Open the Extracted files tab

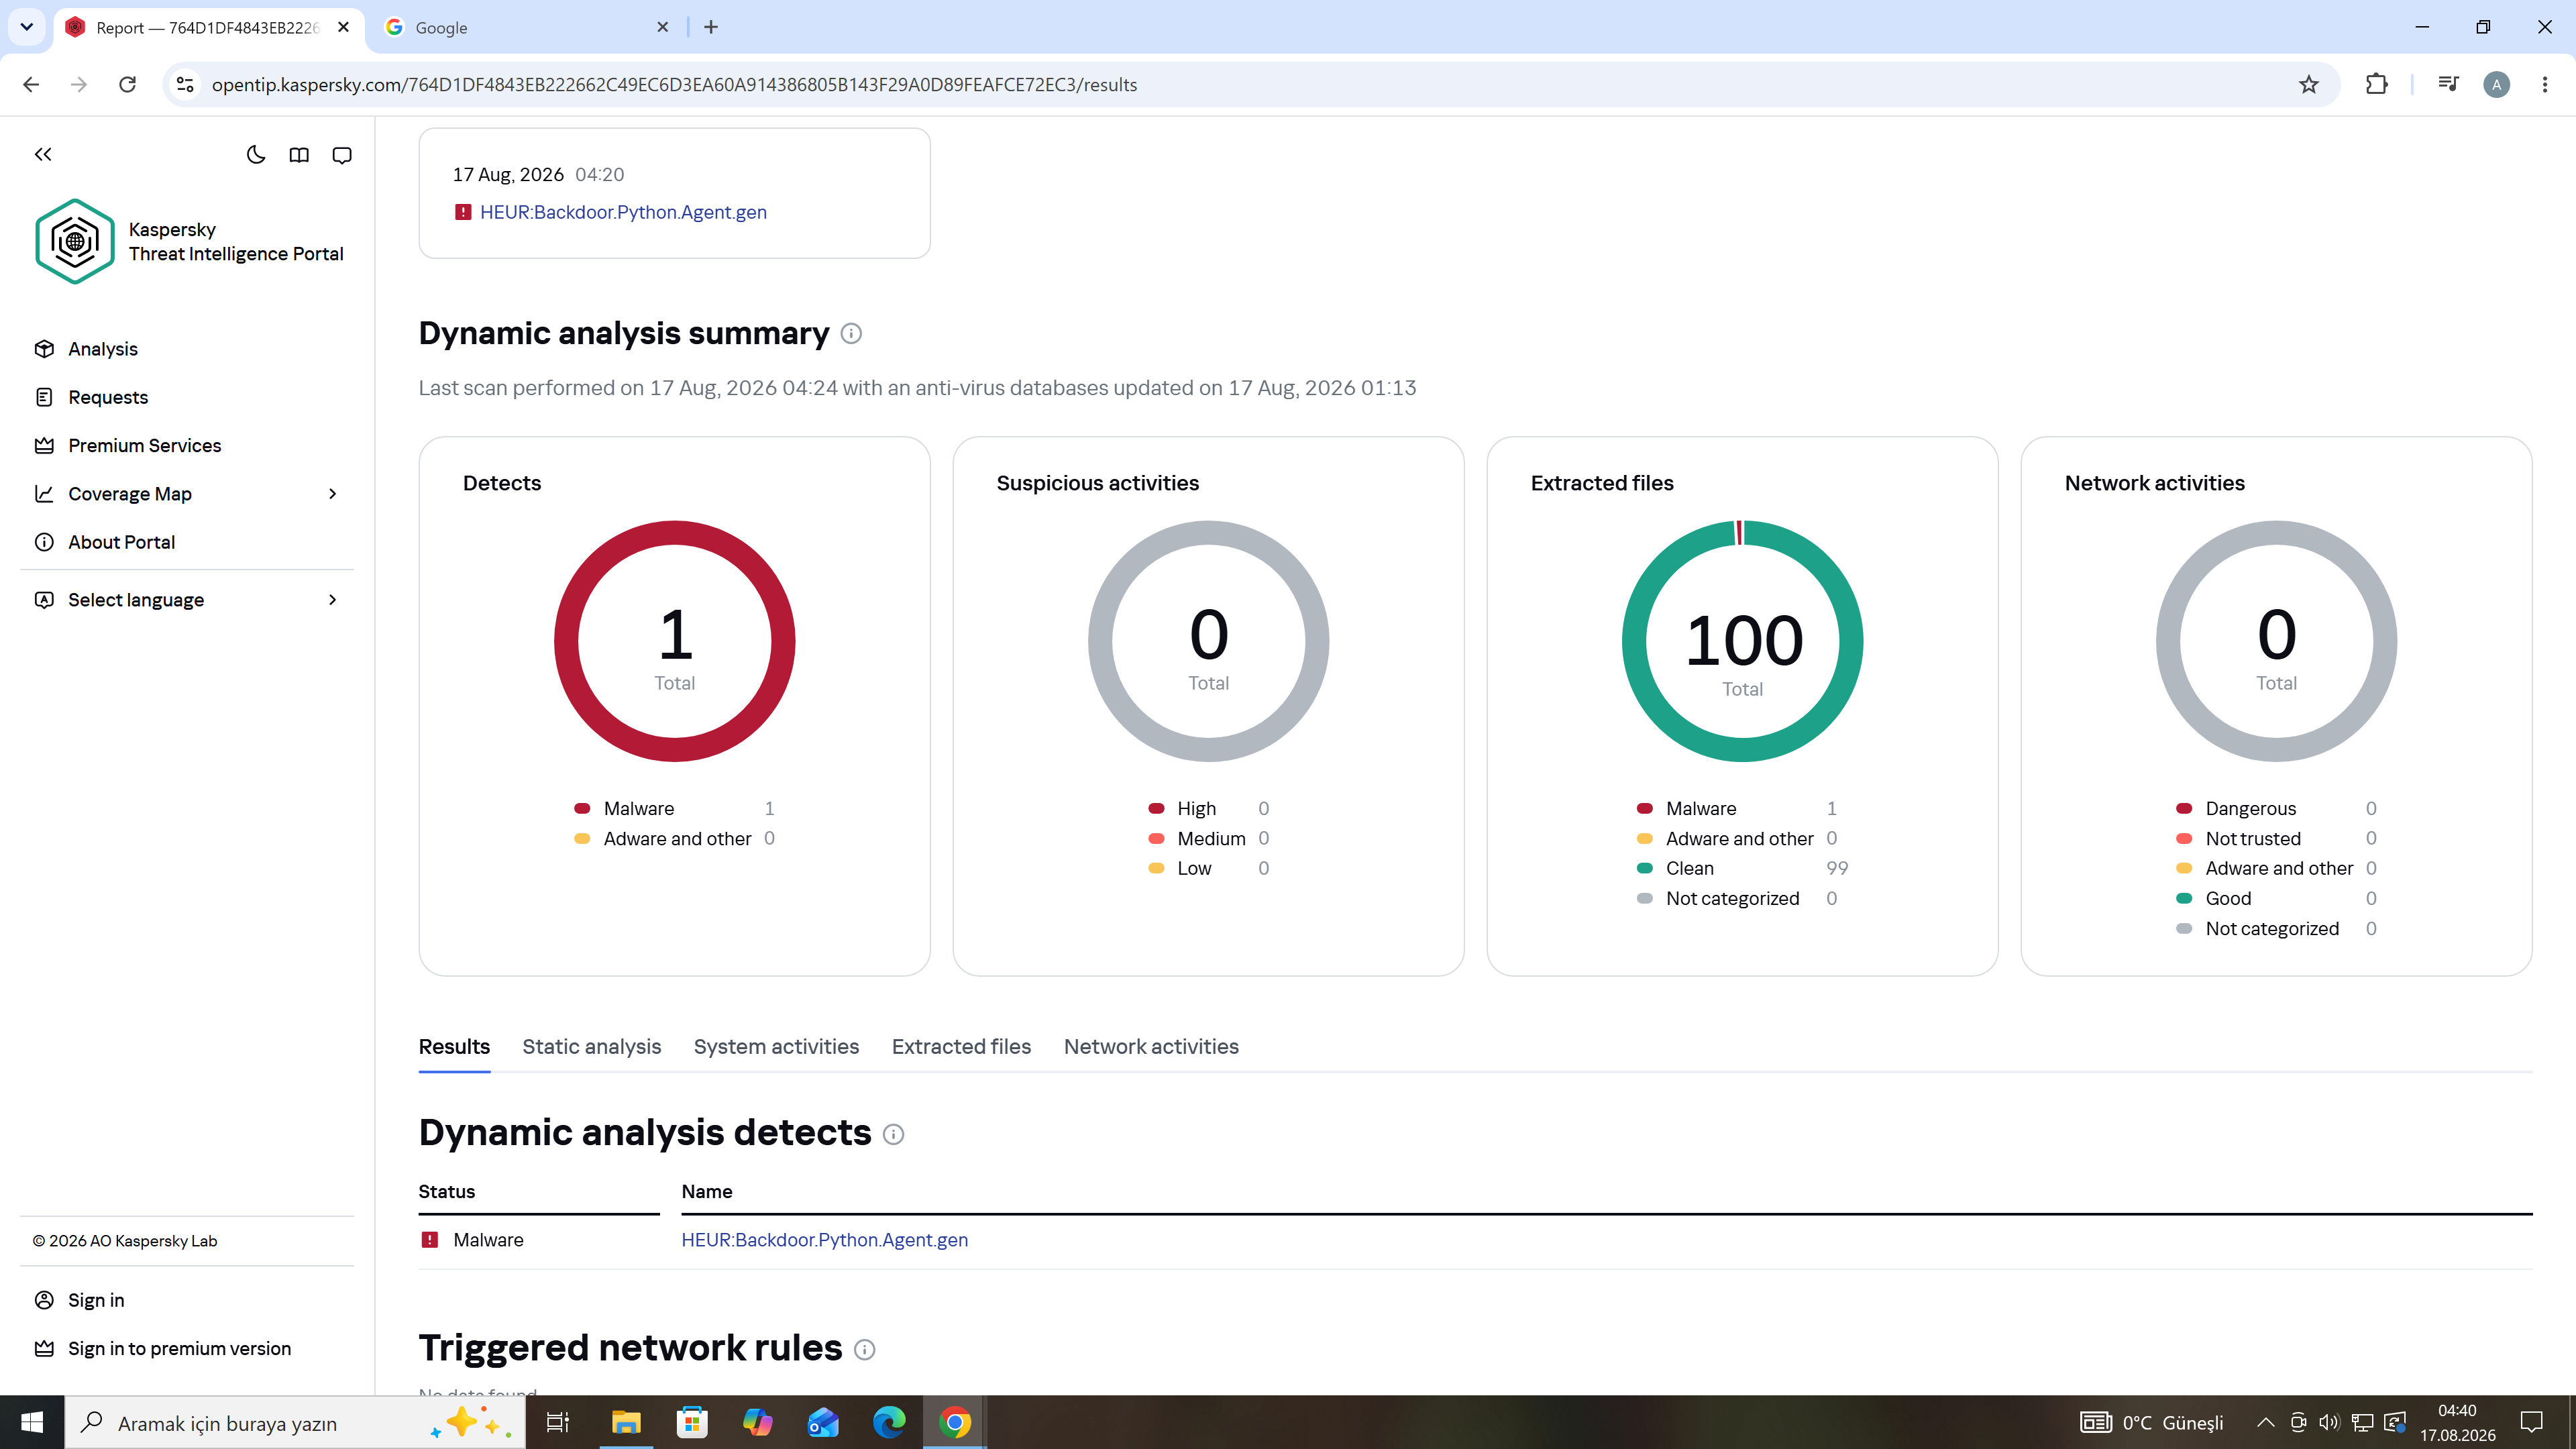pos(961,1046)
